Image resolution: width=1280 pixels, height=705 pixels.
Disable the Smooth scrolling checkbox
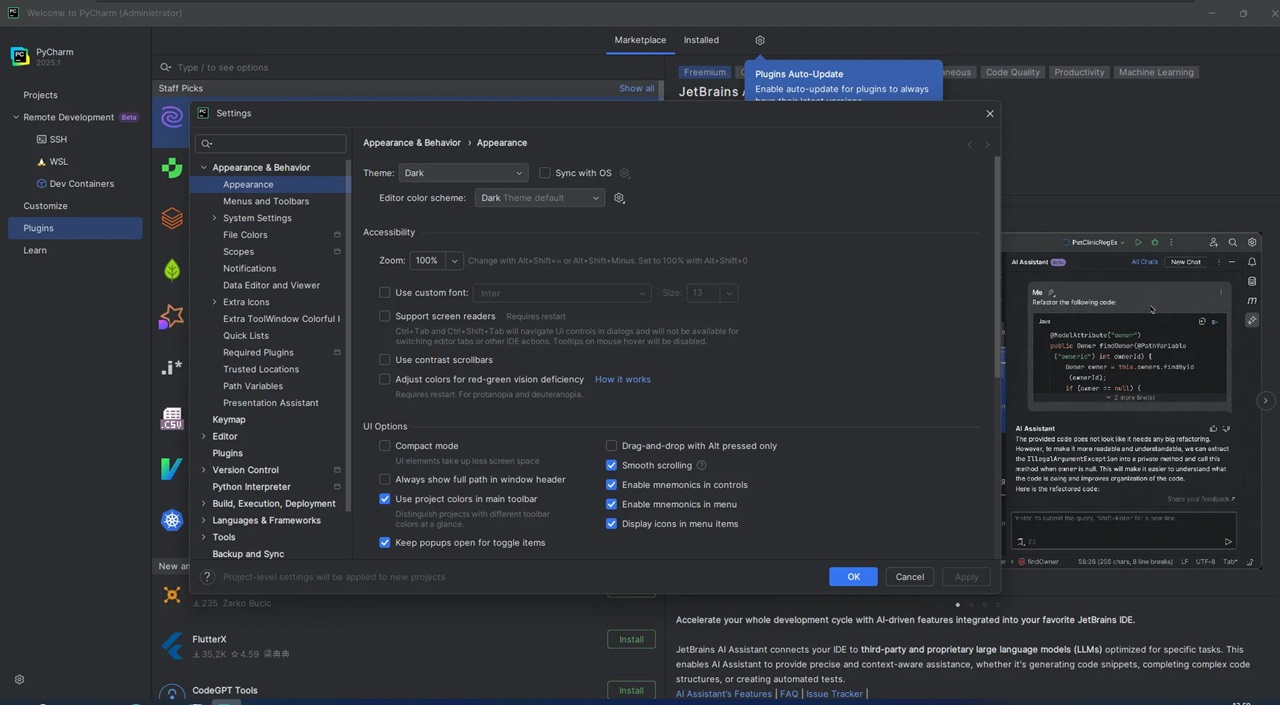coord(611,465)
